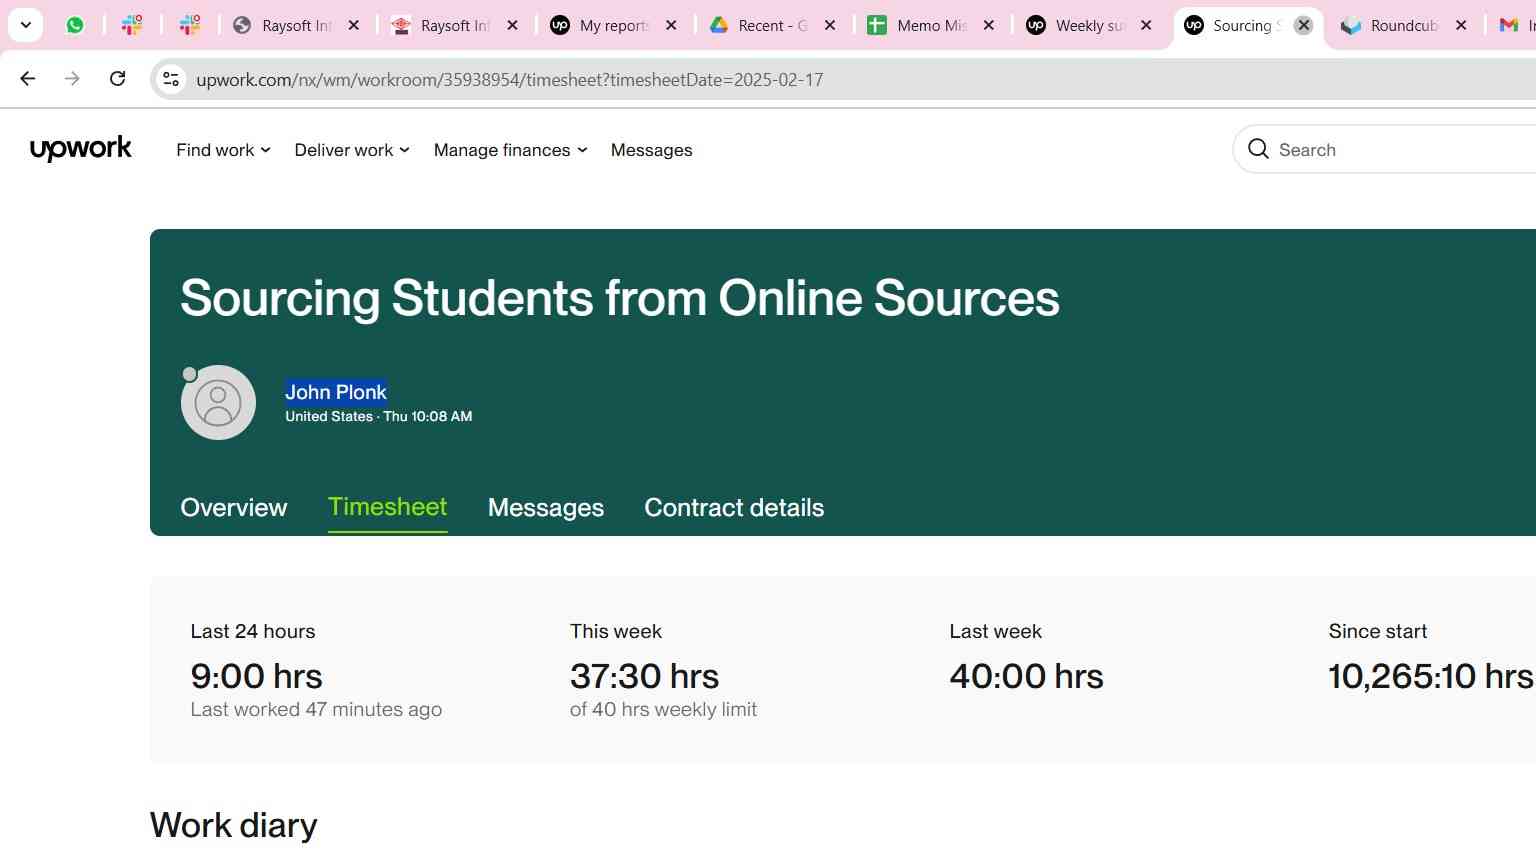The image size is (1536, 864).
Task: Open the Contract details tab
Action: (734, 507)
